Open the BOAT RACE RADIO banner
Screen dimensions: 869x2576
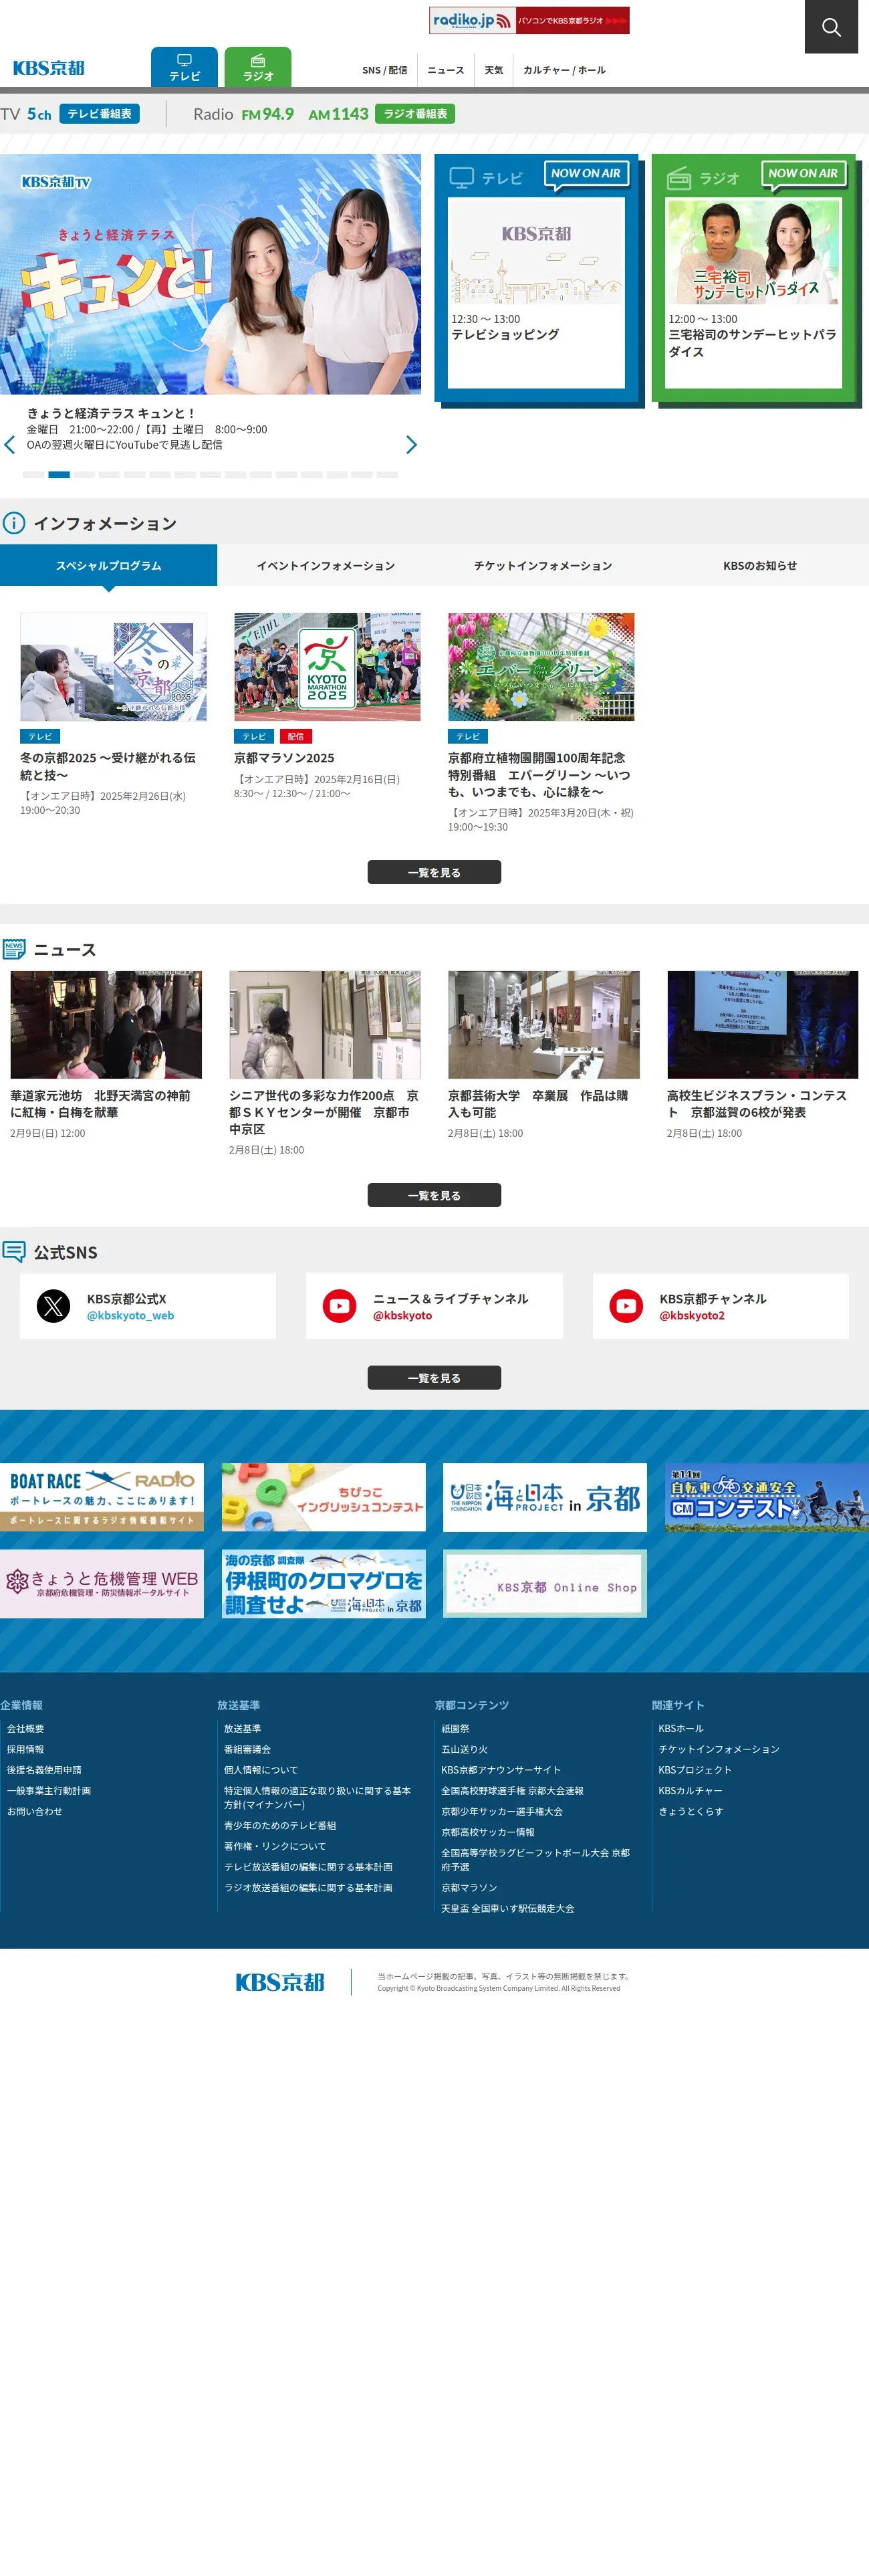click(102, 1497)
